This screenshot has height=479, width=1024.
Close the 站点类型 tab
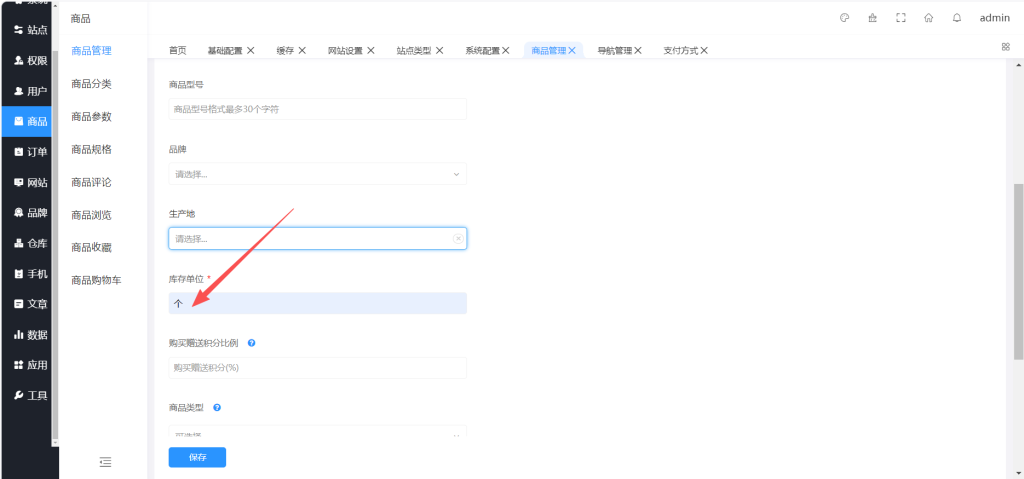tap(440, 50)
